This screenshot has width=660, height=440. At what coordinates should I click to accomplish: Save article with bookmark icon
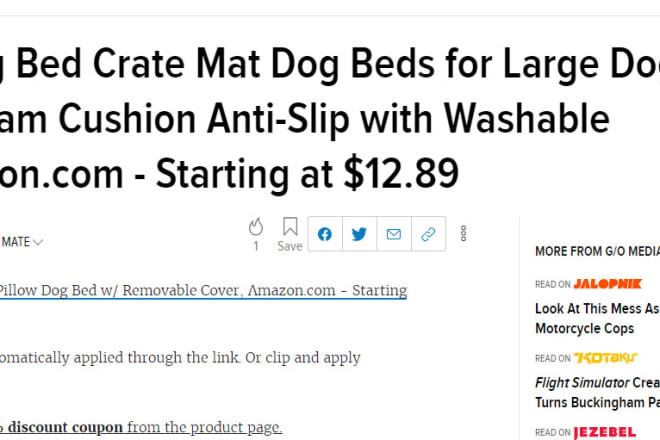pyautogui.click(x=290, y=227)
